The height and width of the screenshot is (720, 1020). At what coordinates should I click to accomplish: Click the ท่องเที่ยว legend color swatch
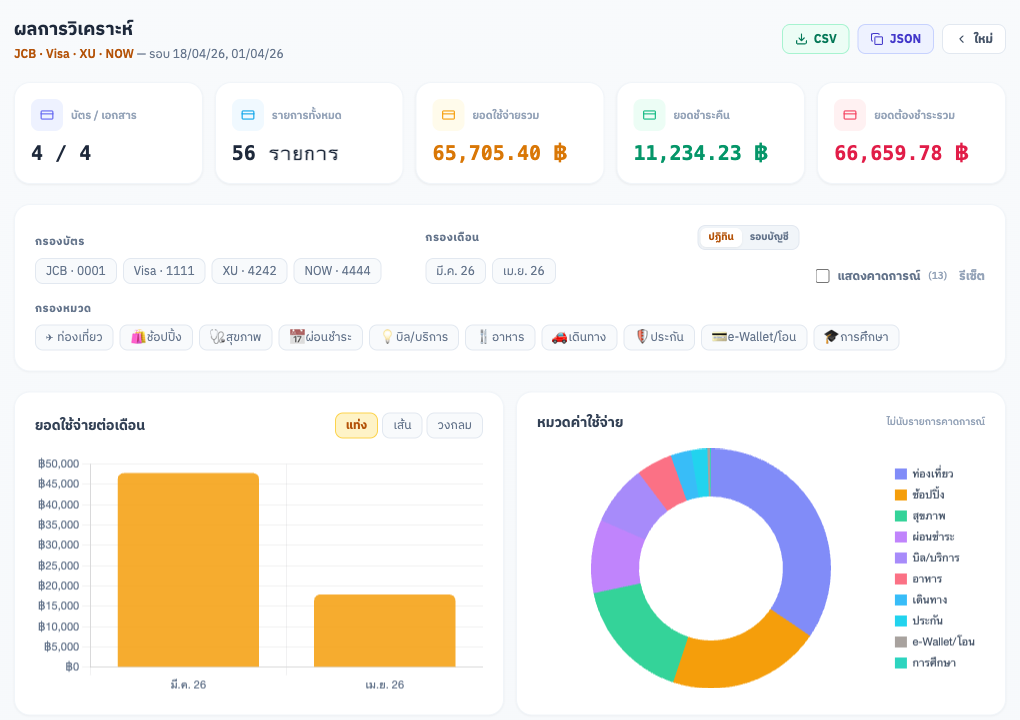pos(901,473)
